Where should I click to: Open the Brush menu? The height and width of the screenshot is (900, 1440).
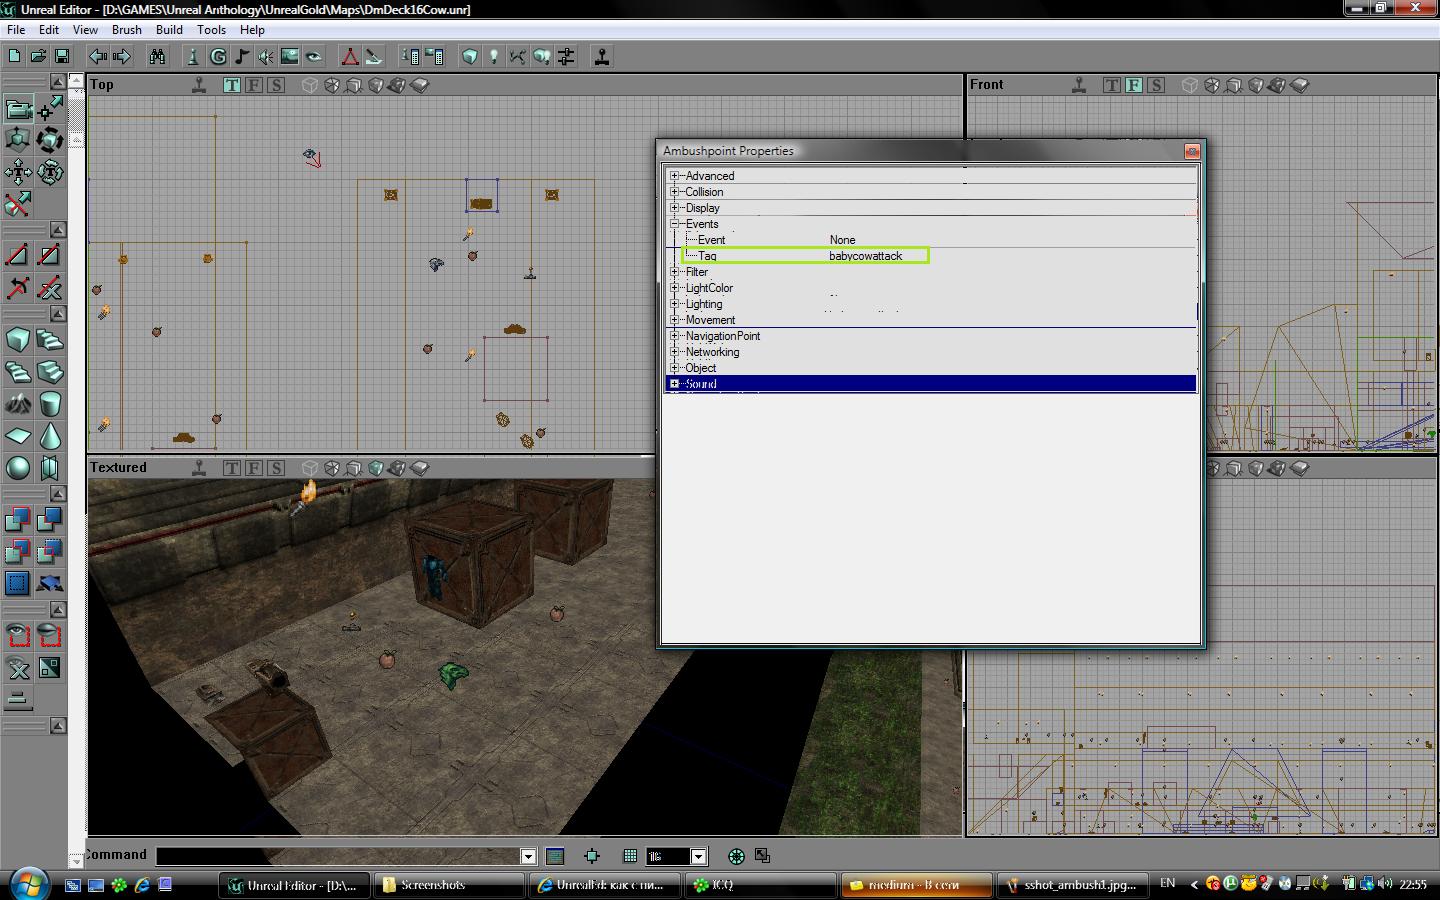coord(126,30)
